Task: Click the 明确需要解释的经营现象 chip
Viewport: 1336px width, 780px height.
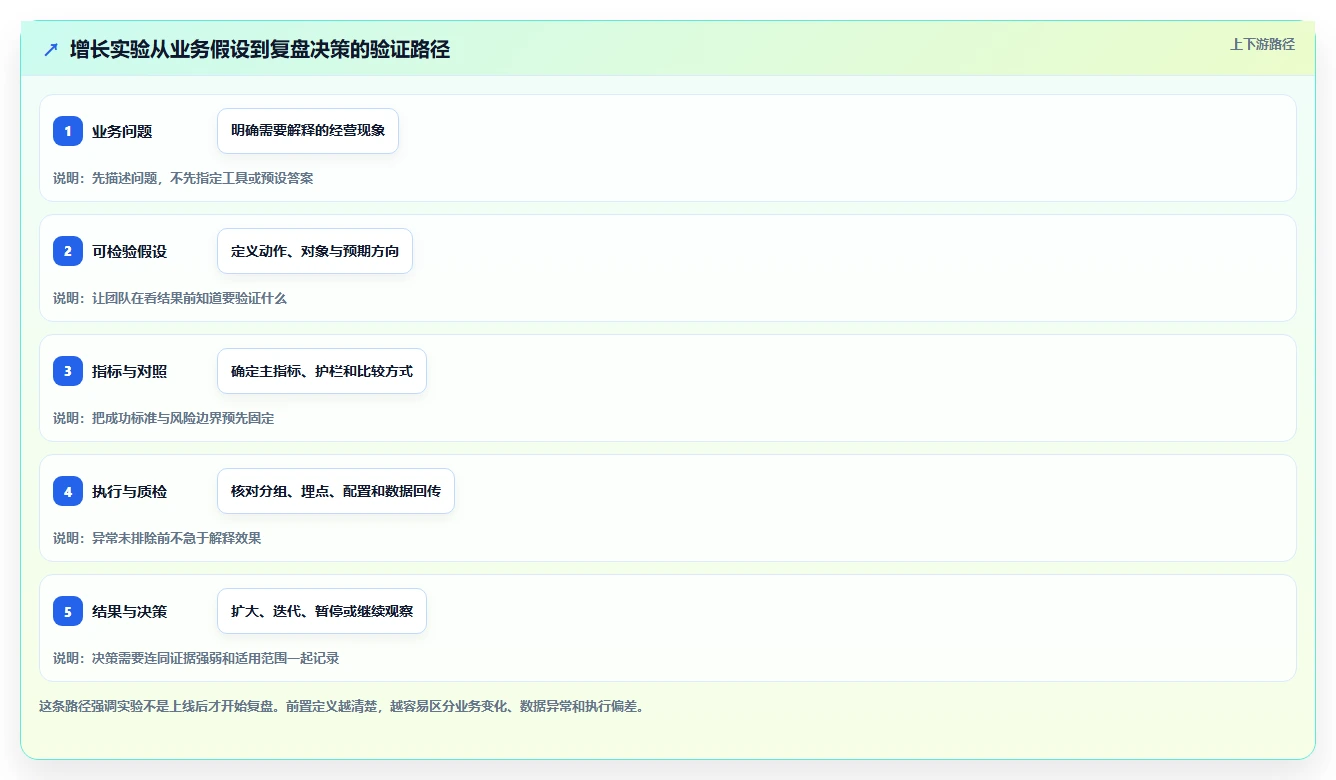Action: (308, 131)
